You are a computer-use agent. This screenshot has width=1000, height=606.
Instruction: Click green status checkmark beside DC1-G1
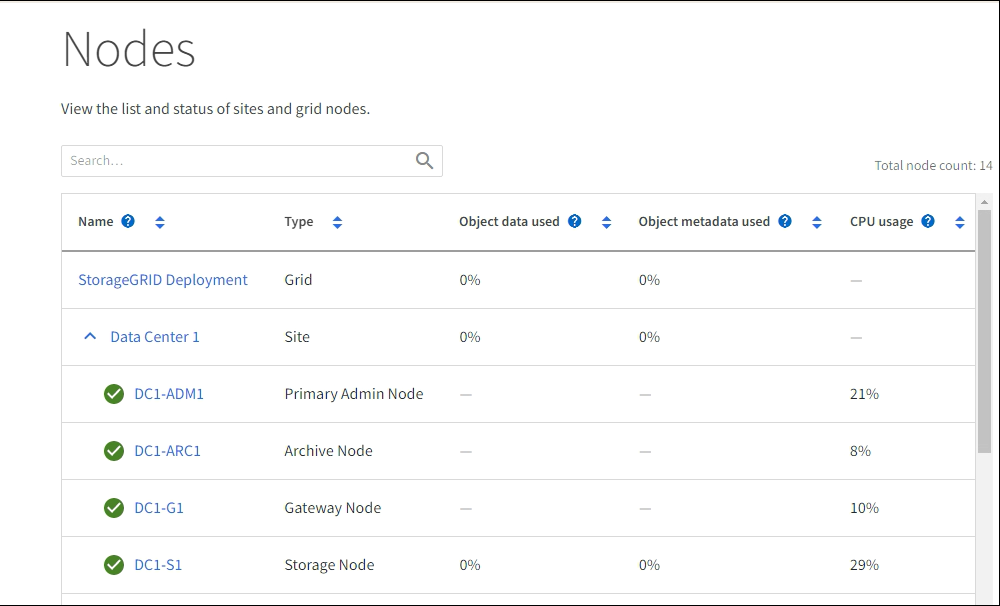(114, 508)
